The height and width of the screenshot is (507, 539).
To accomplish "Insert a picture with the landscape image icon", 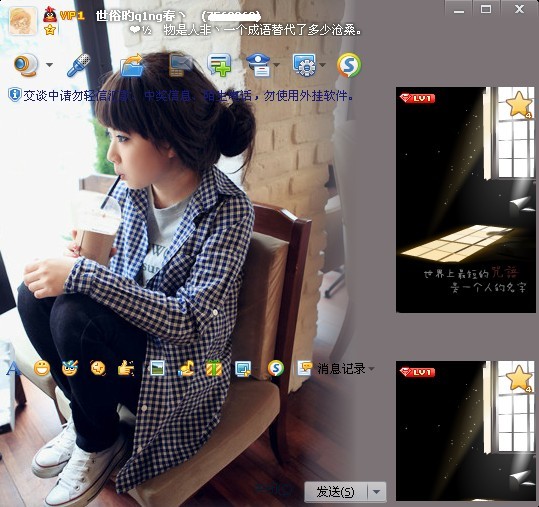I will pyautogui.click(x=157, y=369).
